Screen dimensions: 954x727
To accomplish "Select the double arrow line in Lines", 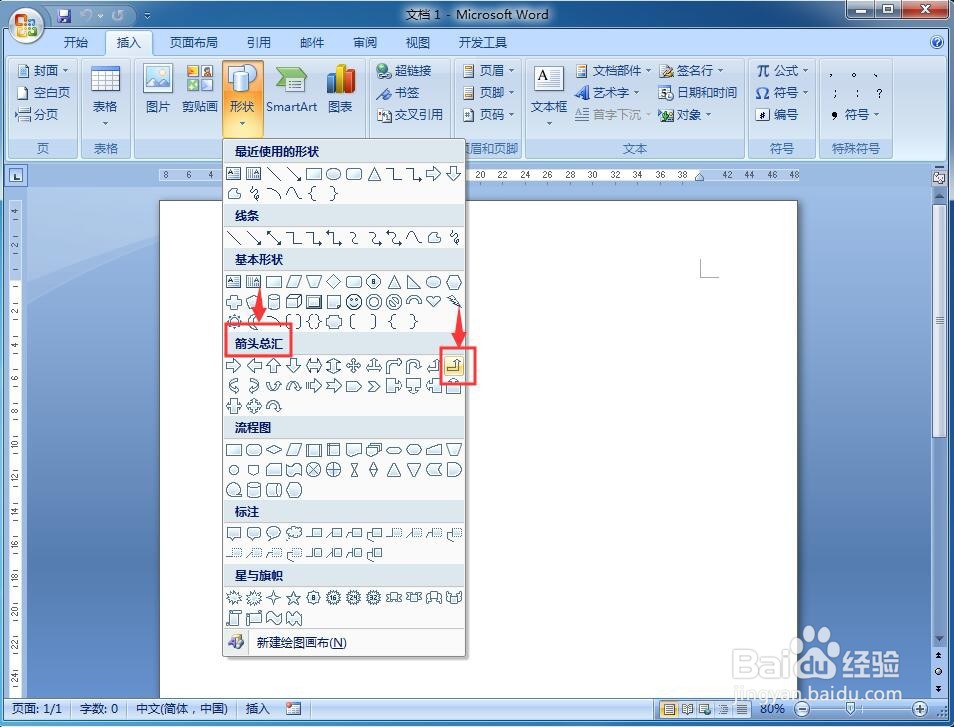I will coord(274,237).
